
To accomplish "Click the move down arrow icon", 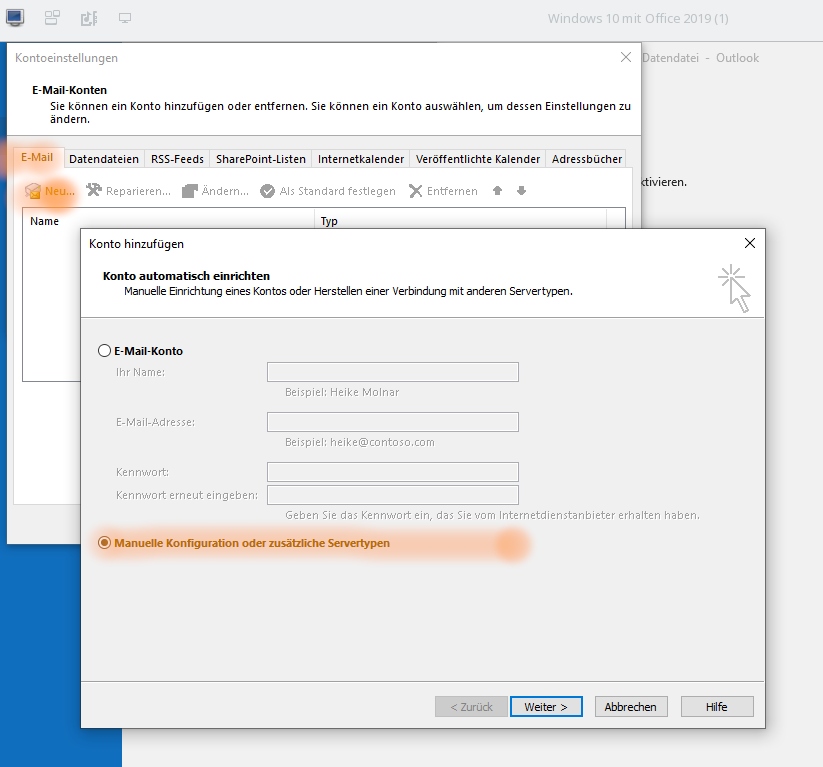I will point(521,191).
